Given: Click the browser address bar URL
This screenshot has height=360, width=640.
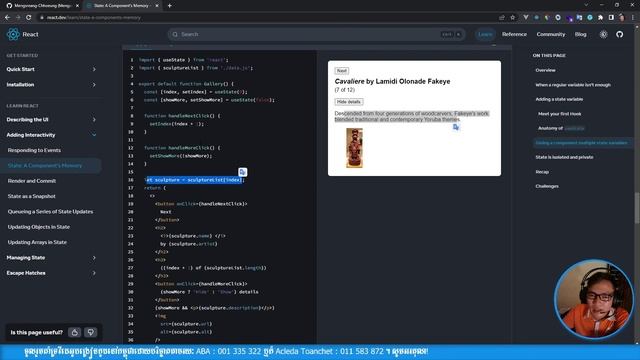Looking at the screenshot, I should [x=93, y=18].
